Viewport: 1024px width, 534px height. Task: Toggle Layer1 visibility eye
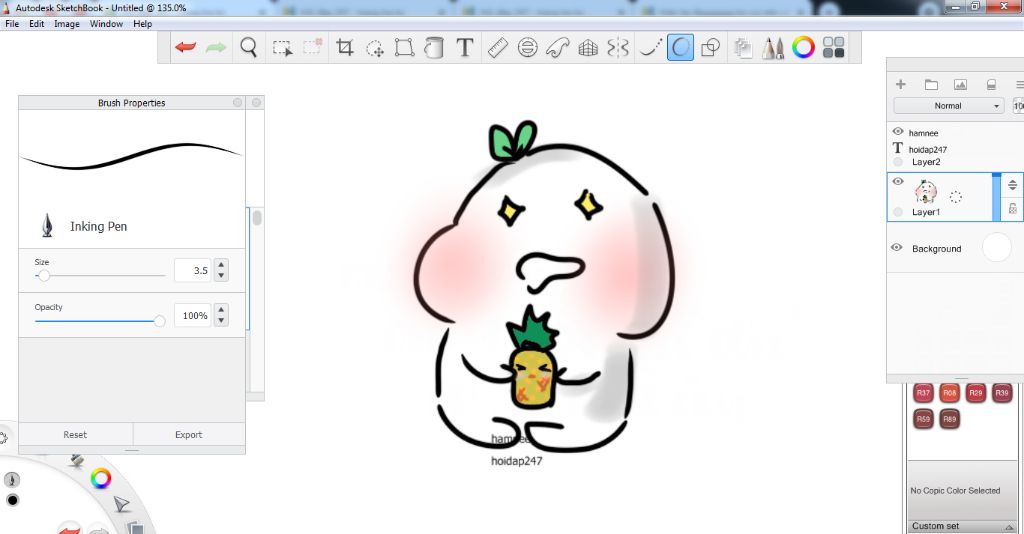(898, 181)
